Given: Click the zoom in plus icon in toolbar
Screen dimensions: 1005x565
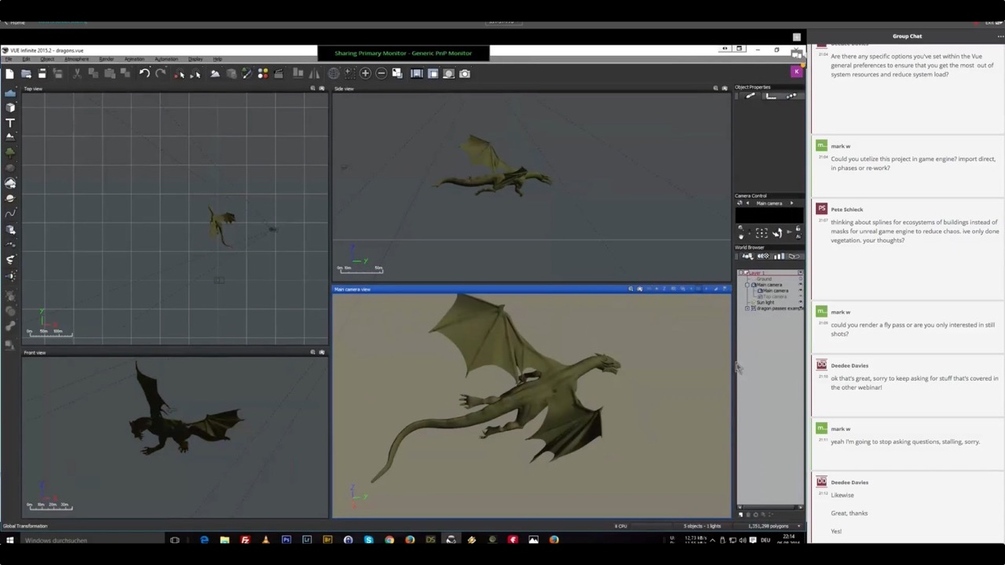Looking at the screenshot, I should coord(365,74).
